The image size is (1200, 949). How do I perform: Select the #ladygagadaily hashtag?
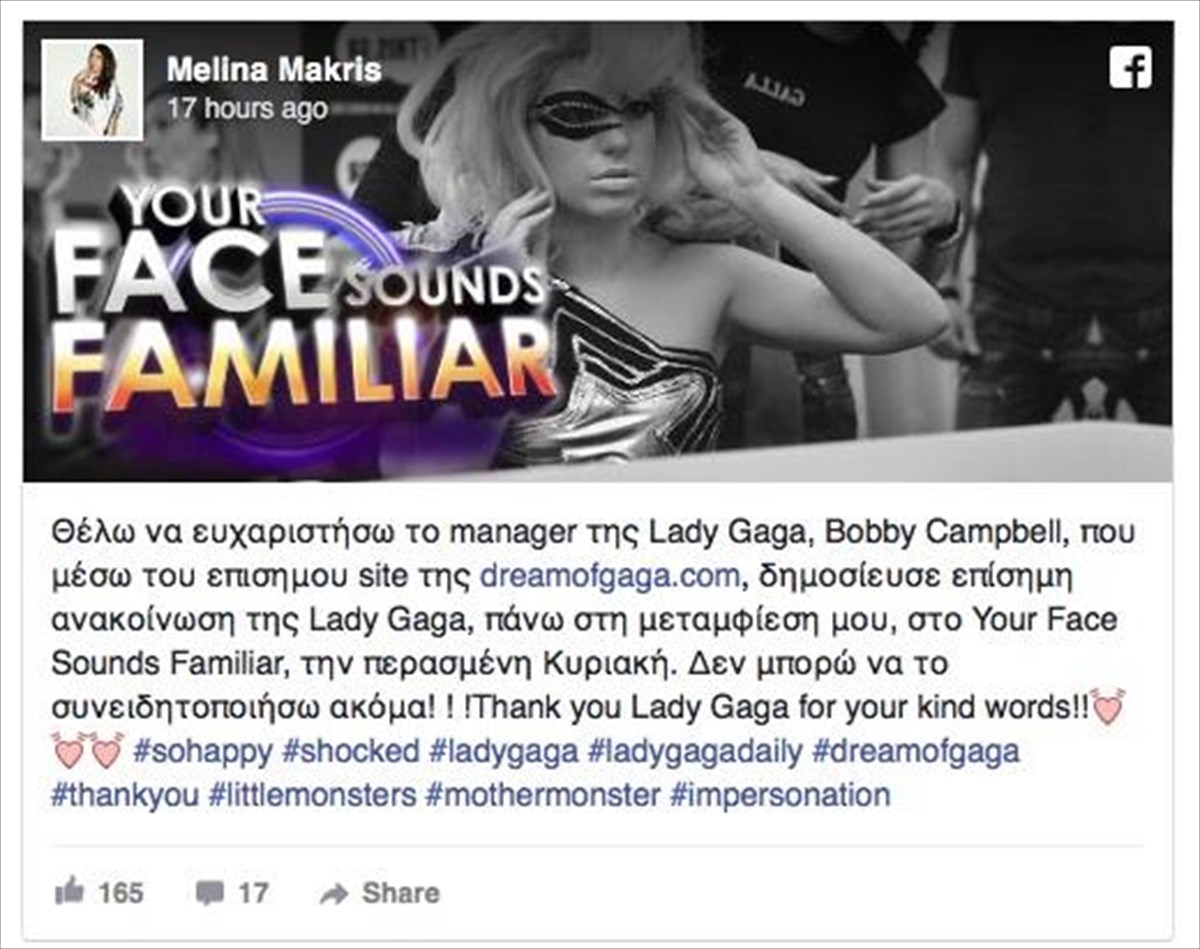[695, 752]
